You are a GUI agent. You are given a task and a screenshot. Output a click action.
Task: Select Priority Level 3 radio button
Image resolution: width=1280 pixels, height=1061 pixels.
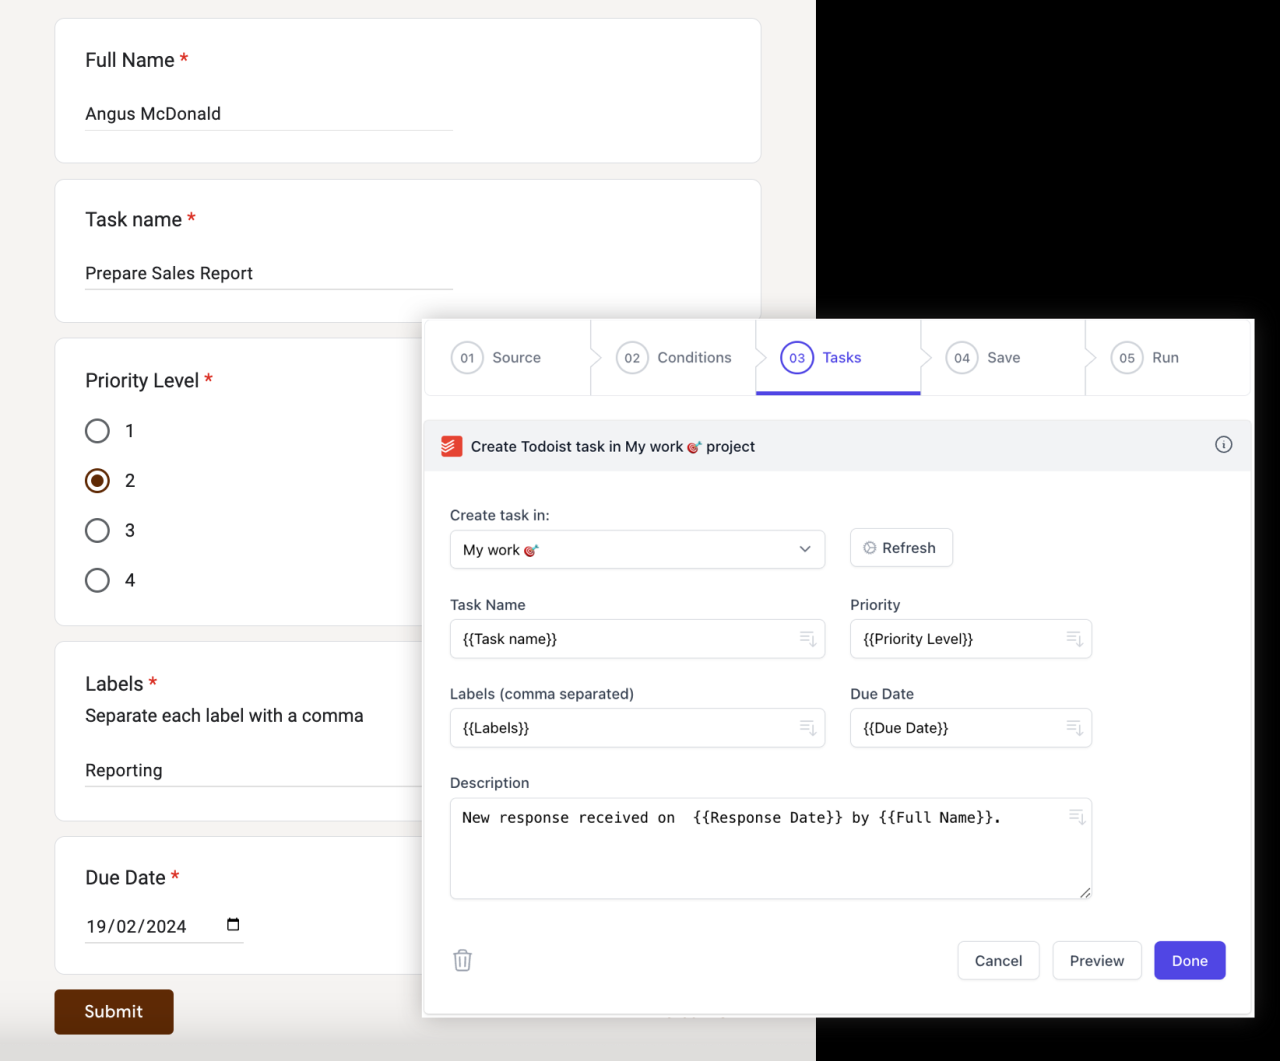pos(97,530)
